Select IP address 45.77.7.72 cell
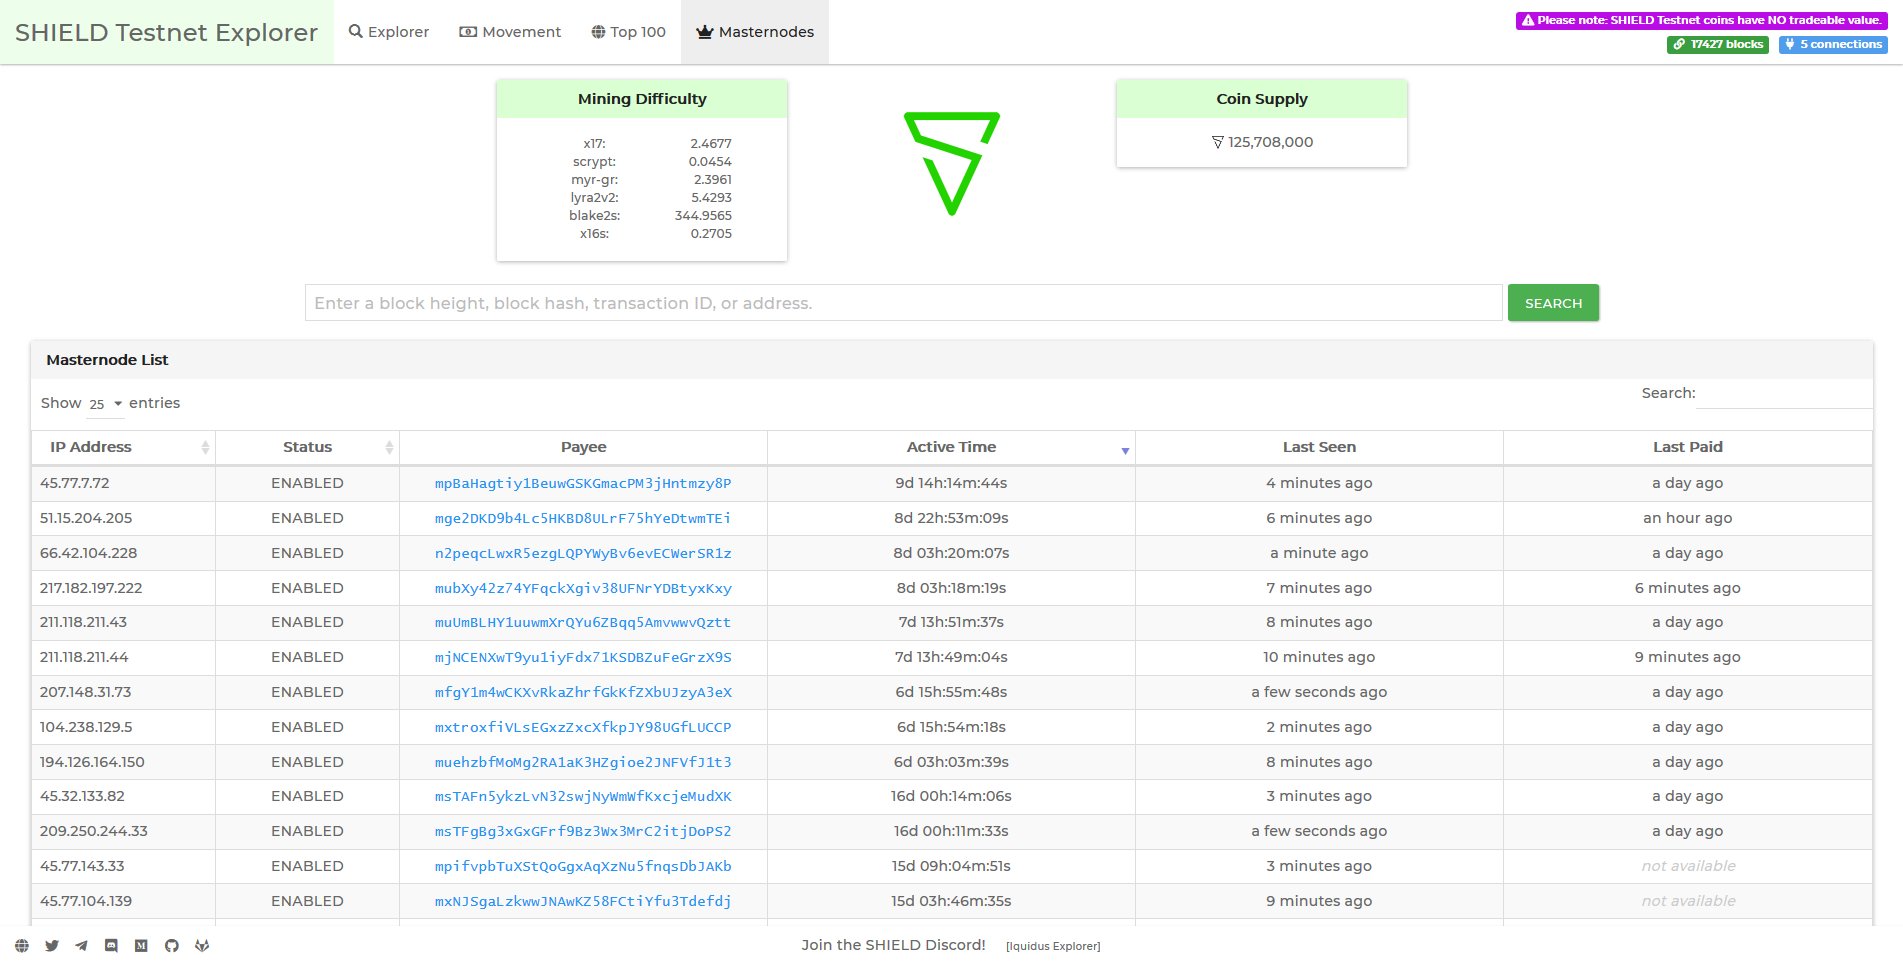Image resolution: width=1903 pixels, height=966 pixels. click(x=123, y=483)
